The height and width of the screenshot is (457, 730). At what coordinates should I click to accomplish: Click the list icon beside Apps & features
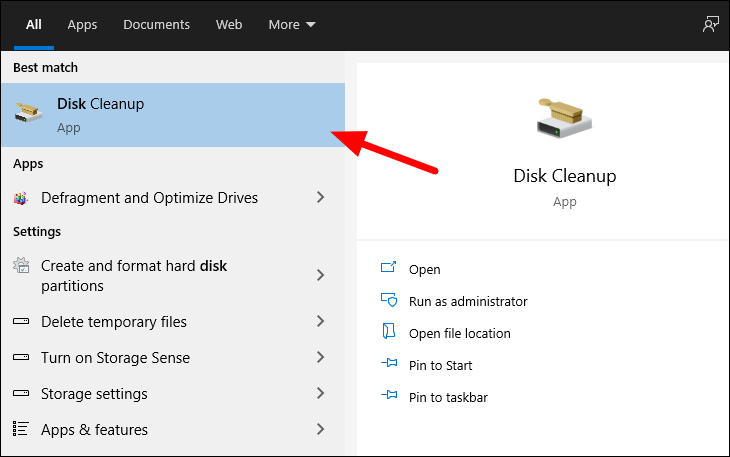click(20, 429)
